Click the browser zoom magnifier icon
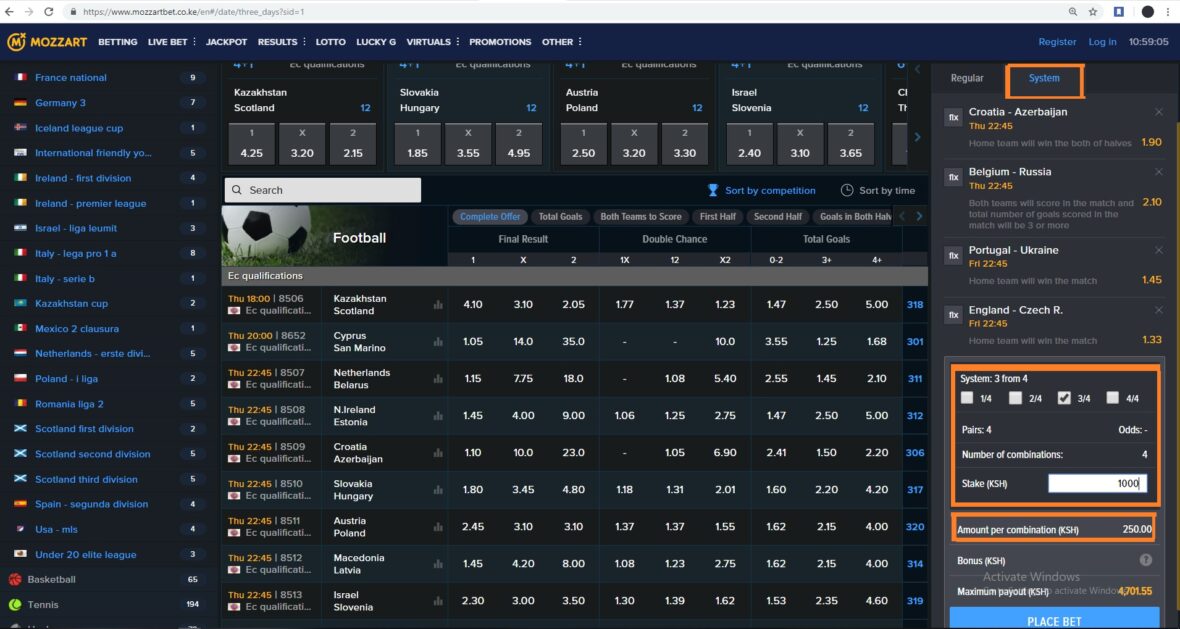Image resolution: width=1180 pixels, height=629 pixels. point(1073,11)
